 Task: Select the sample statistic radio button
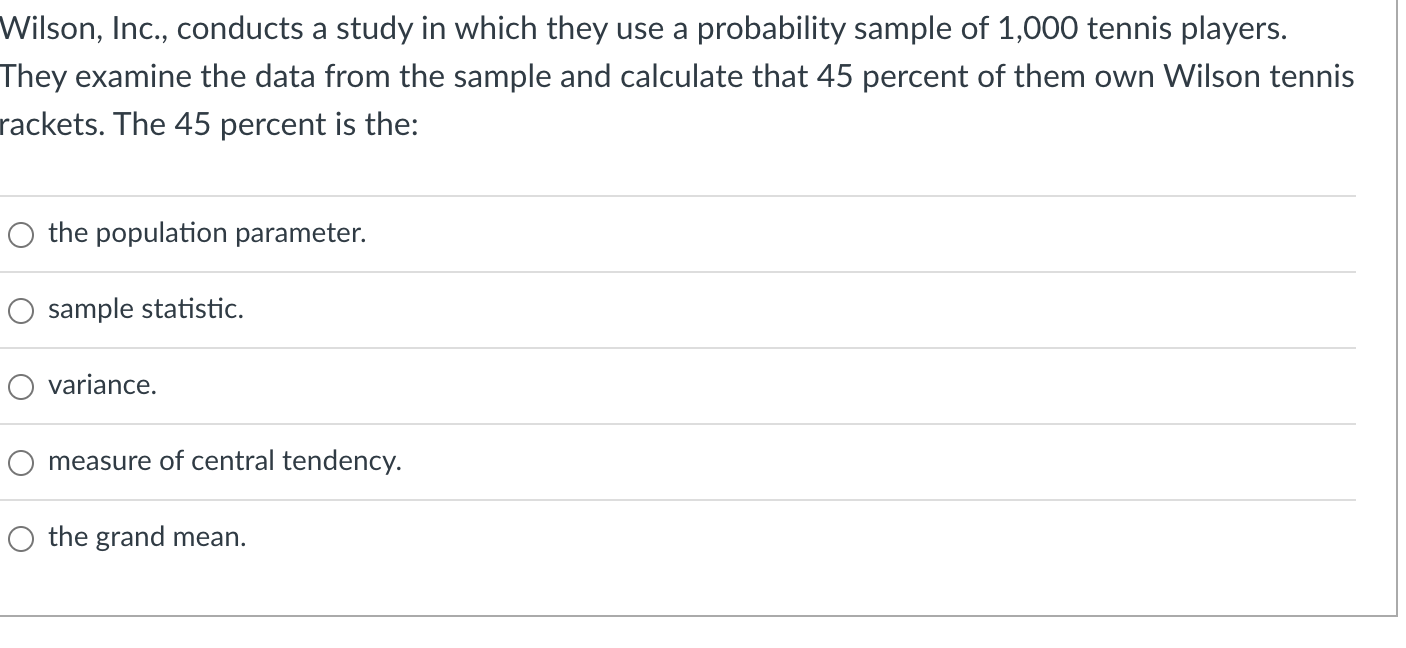(x=20, y=310)
